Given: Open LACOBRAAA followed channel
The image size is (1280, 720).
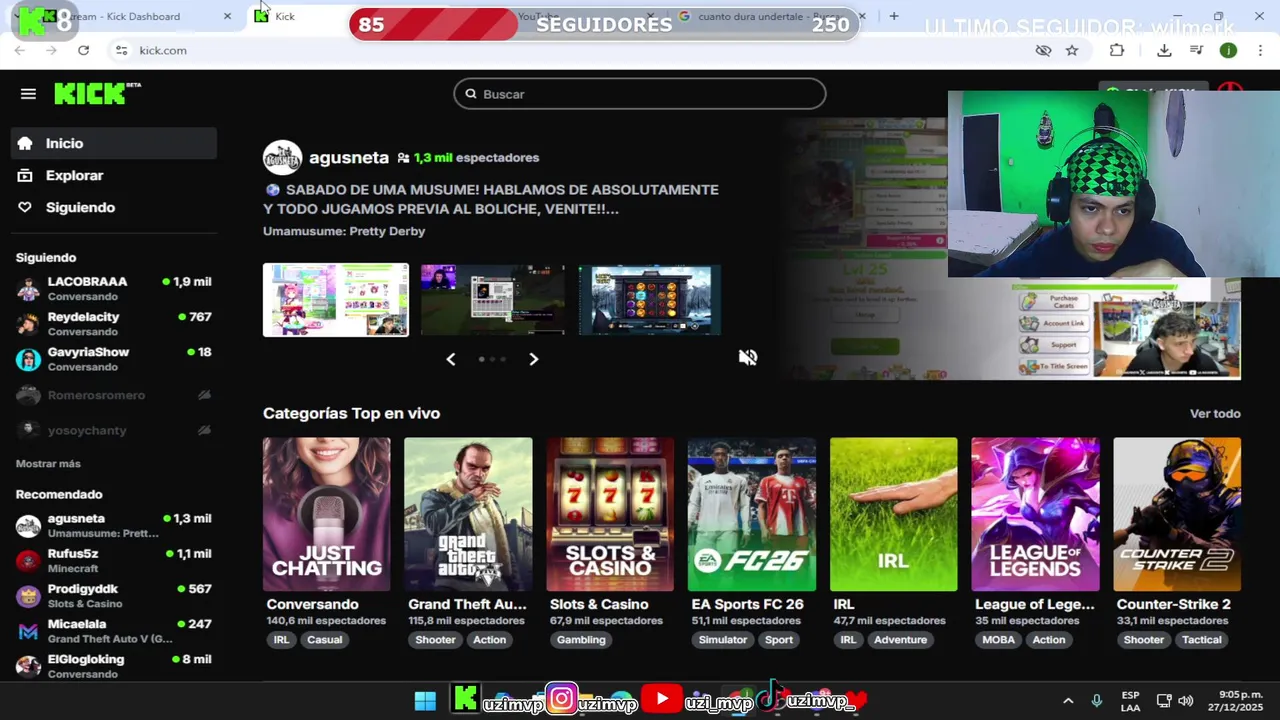Looking at the screenshot, I should coord(114,288).
